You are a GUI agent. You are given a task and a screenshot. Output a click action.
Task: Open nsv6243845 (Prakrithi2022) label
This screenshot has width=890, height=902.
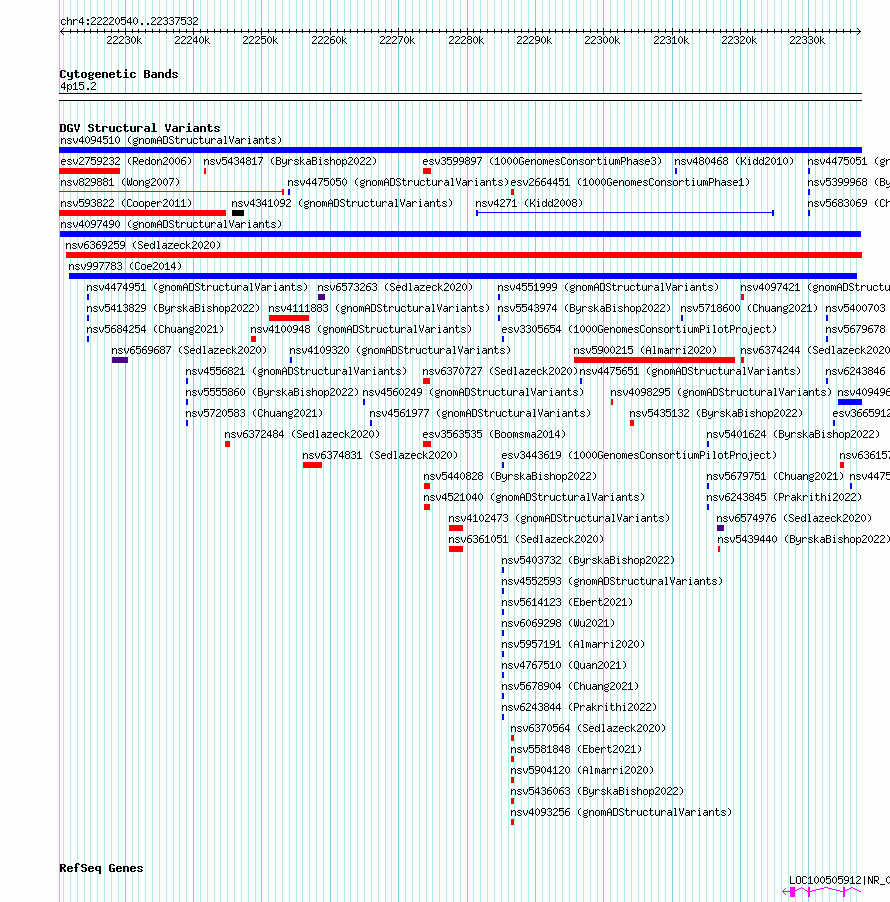784,497
